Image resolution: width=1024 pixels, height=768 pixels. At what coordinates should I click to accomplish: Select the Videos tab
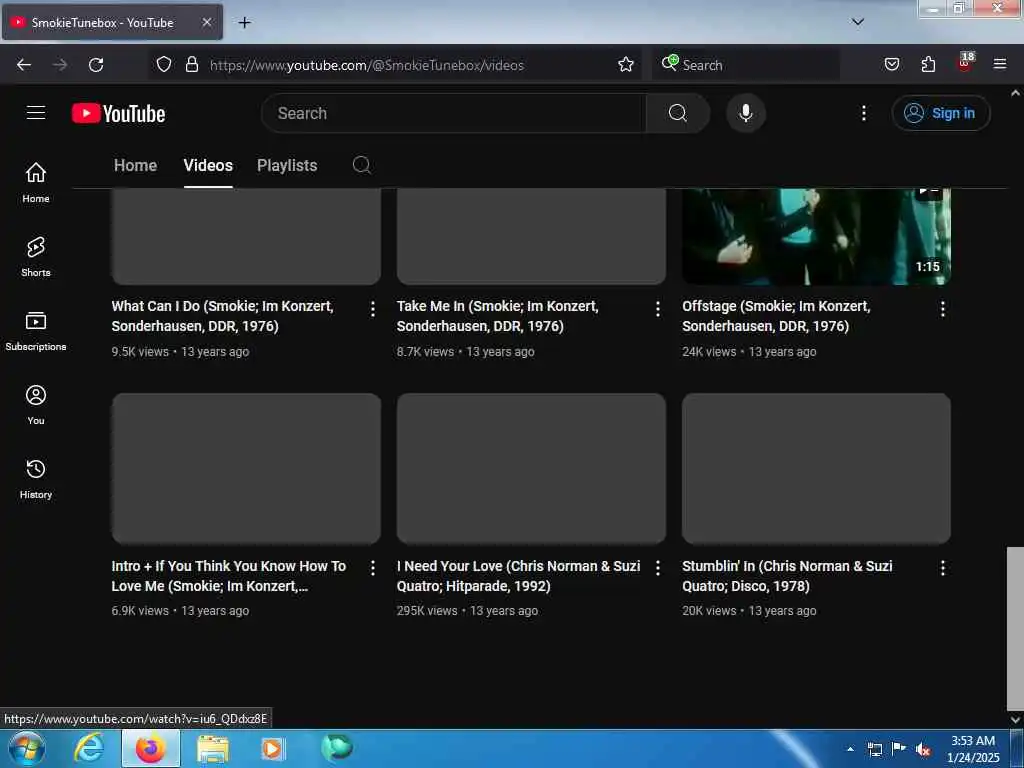coord(208,165)
